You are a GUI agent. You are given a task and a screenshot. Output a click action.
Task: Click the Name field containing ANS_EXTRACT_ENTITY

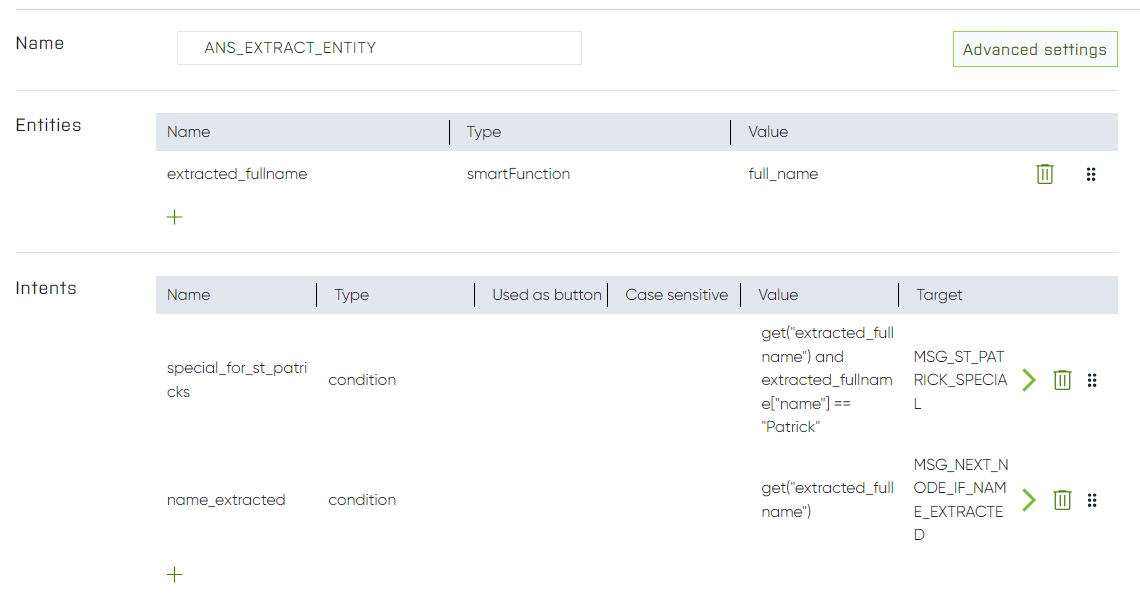point(379,48)
